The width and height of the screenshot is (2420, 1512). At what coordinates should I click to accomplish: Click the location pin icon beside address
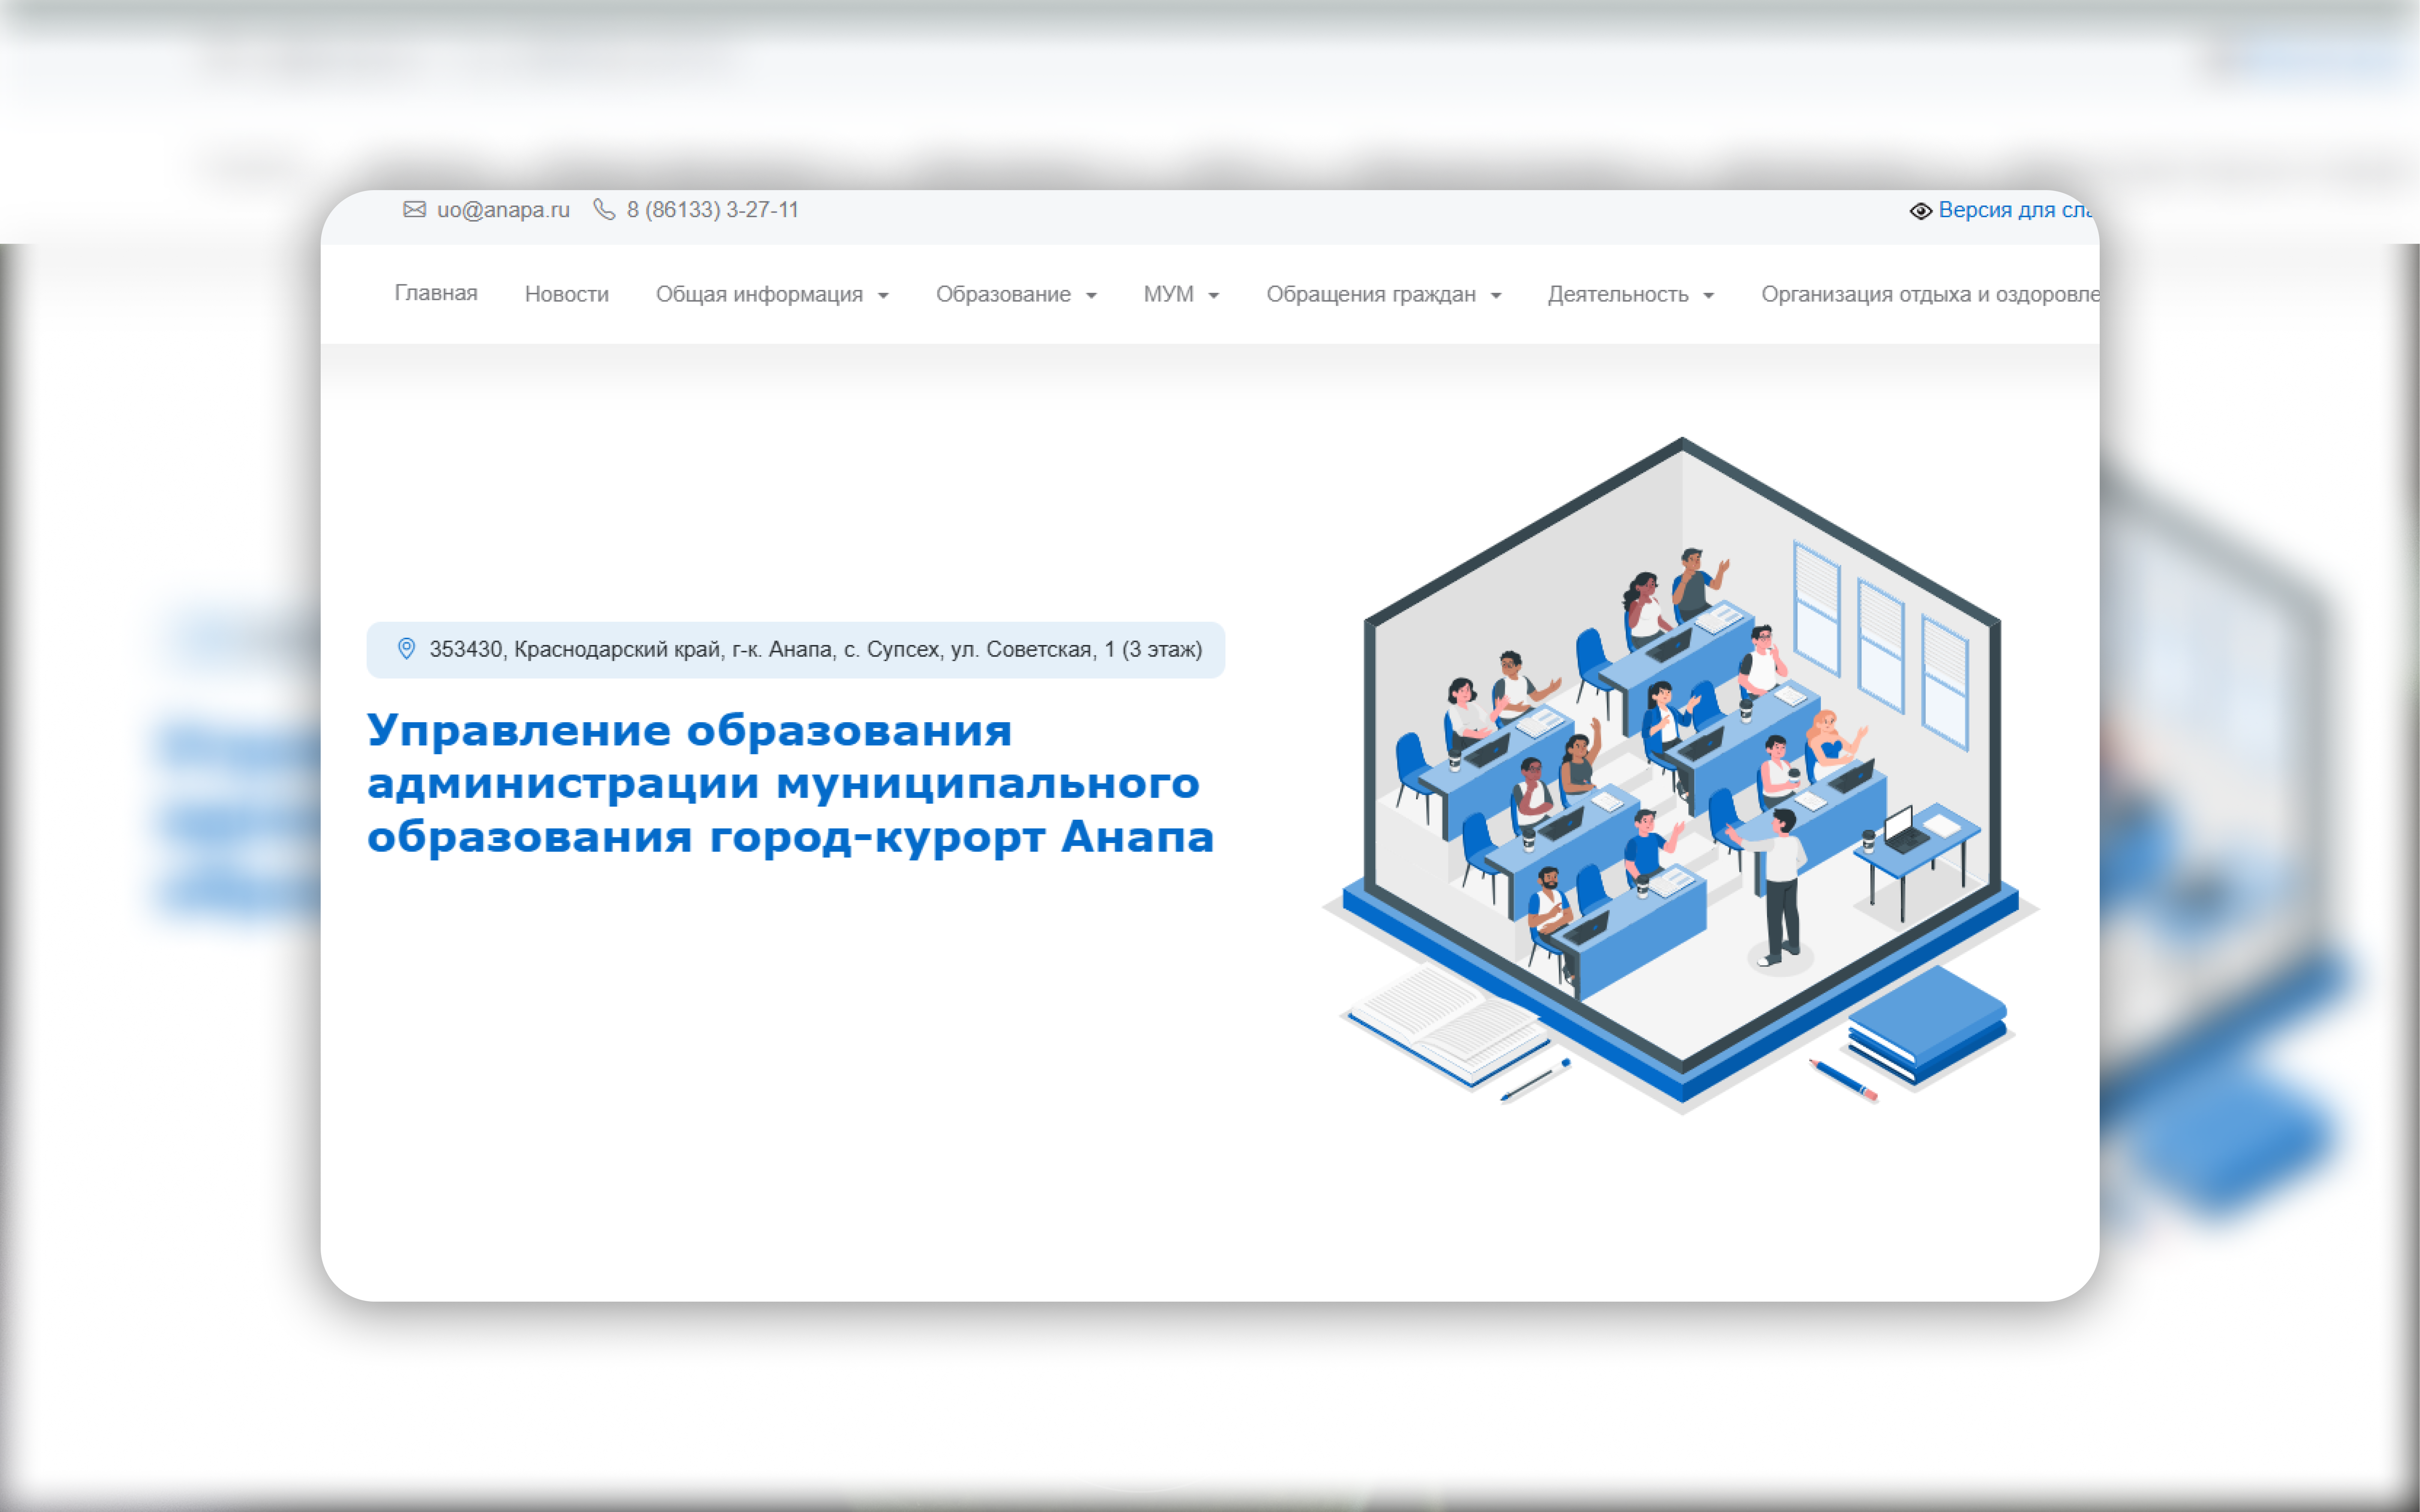[406, 649]
